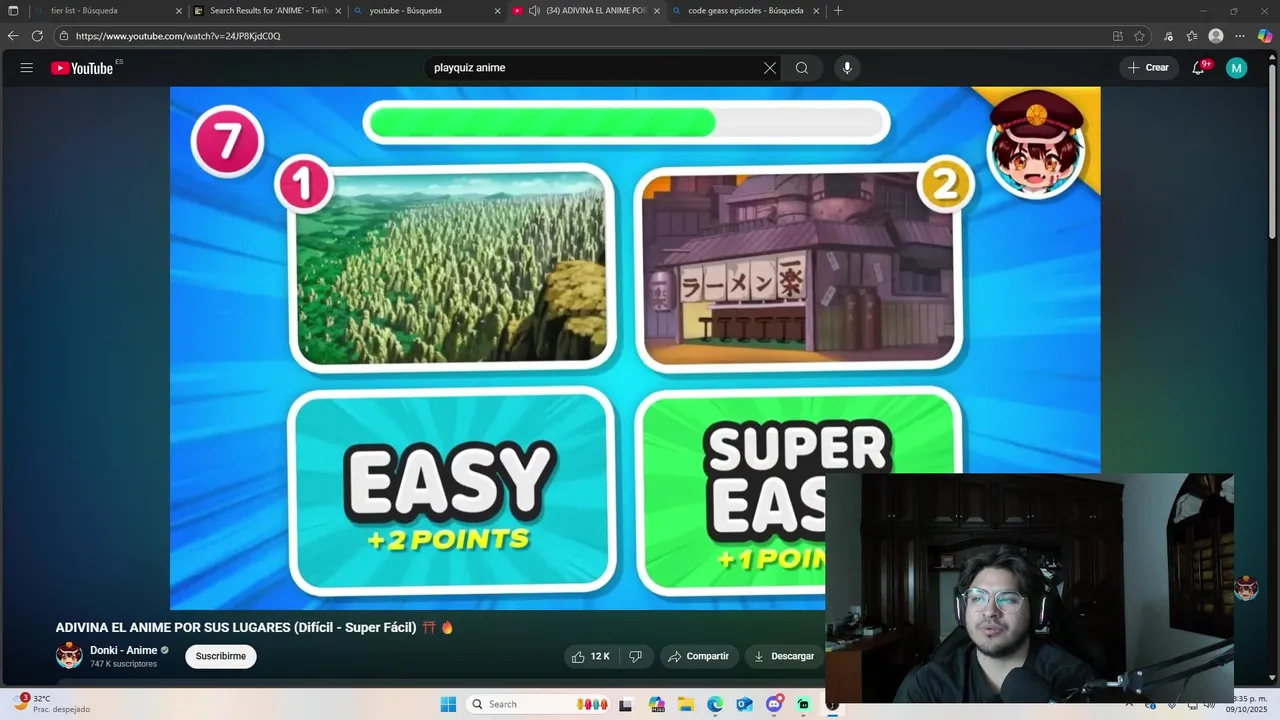Open the File Explorer taskbar icon
This screenshot has height=720, width=1280.
686,704
